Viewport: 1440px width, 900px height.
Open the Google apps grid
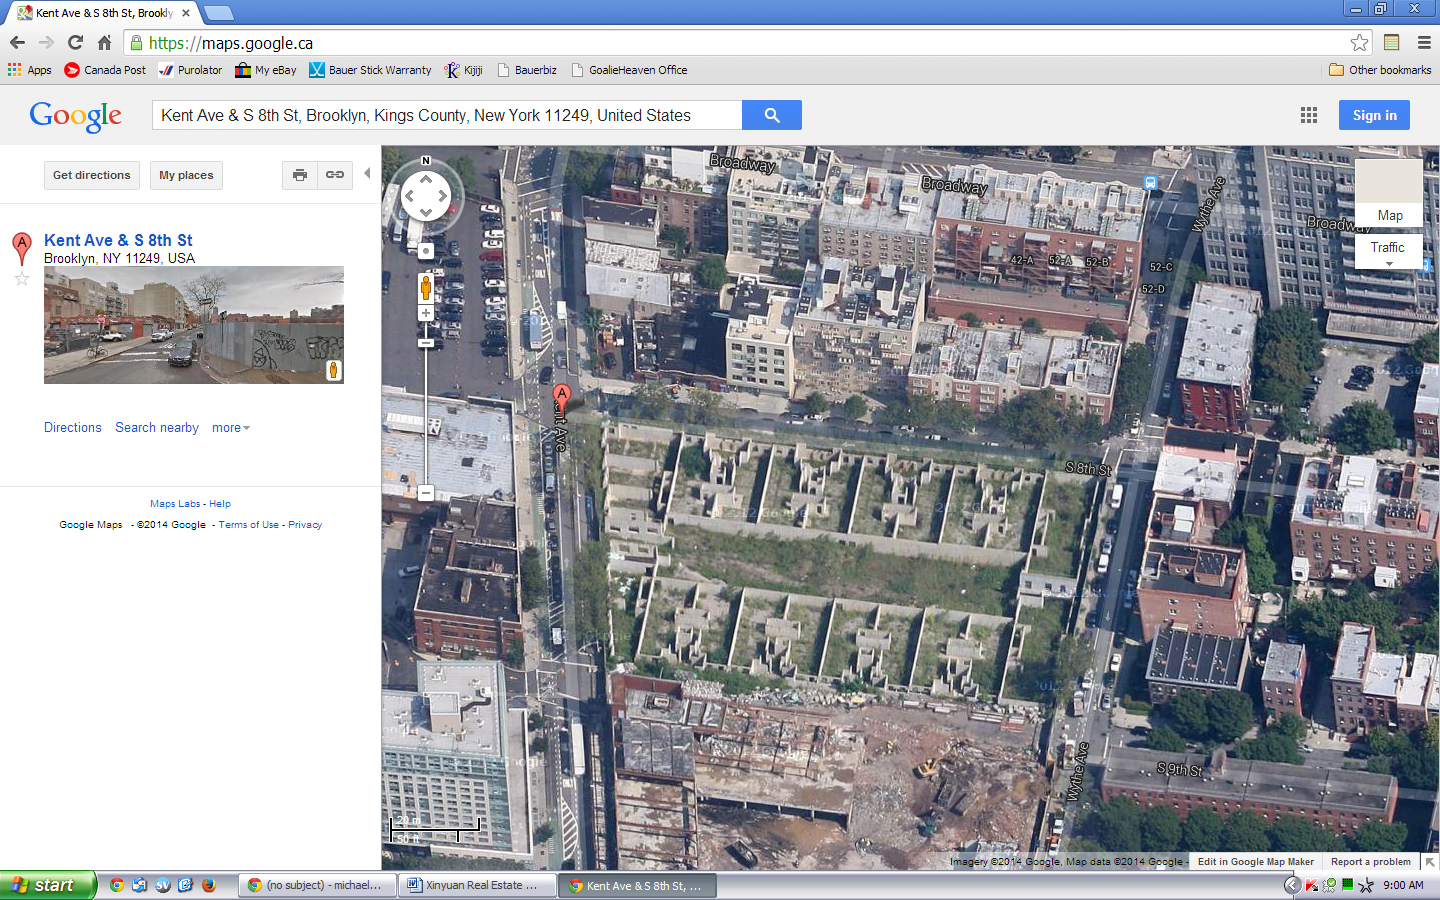[1308, 115]
